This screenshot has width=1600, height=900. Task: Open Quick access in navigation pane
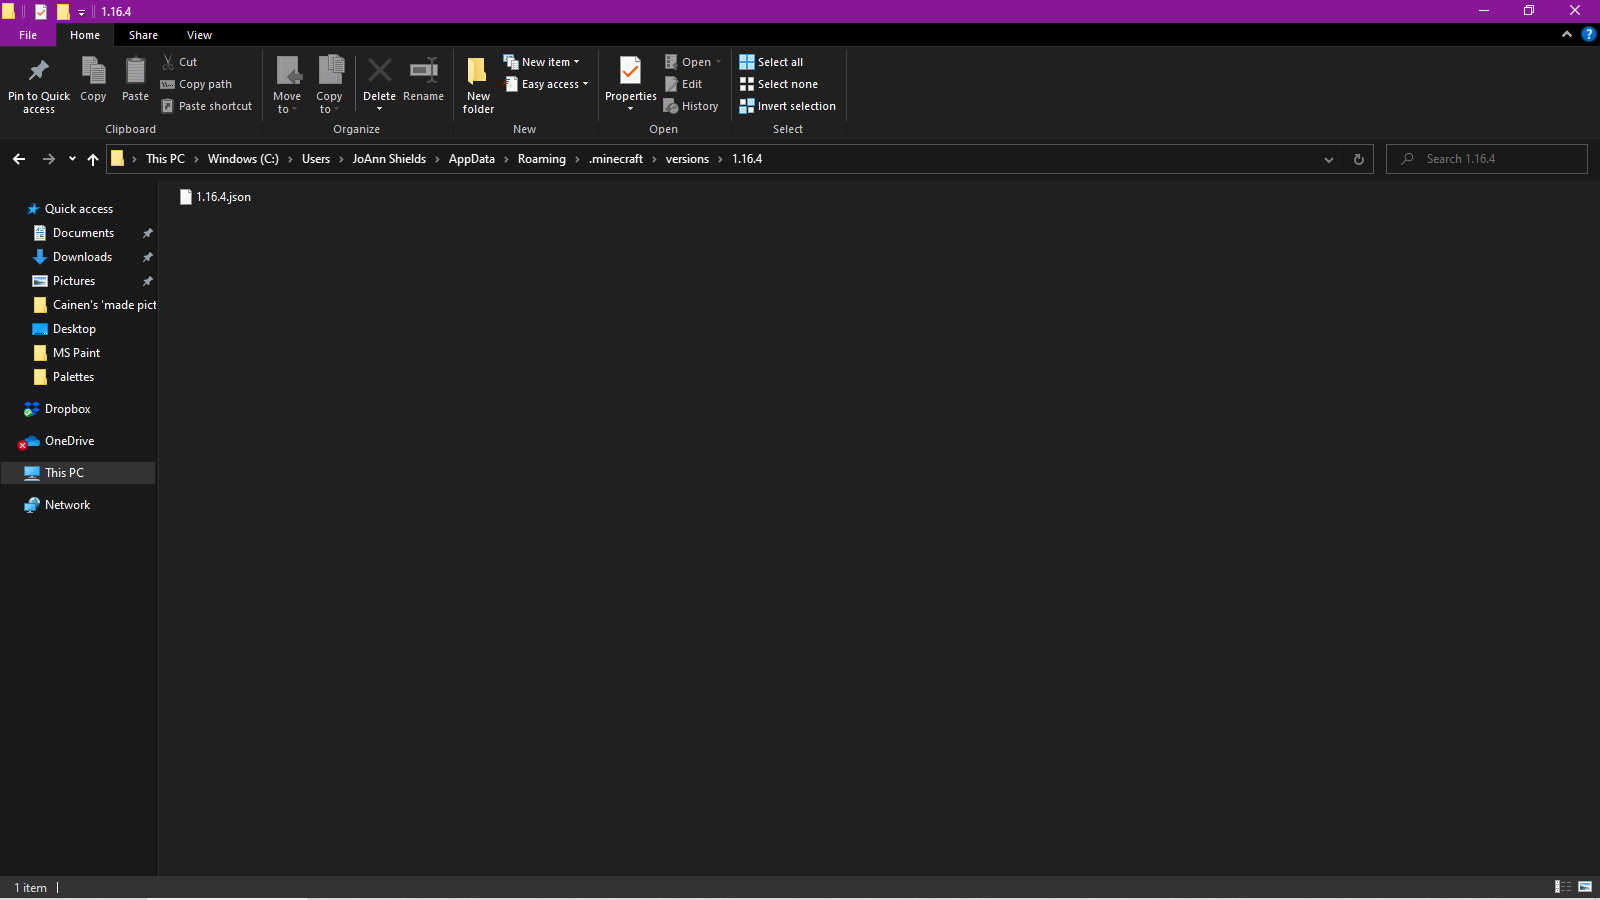coord(79,209)
